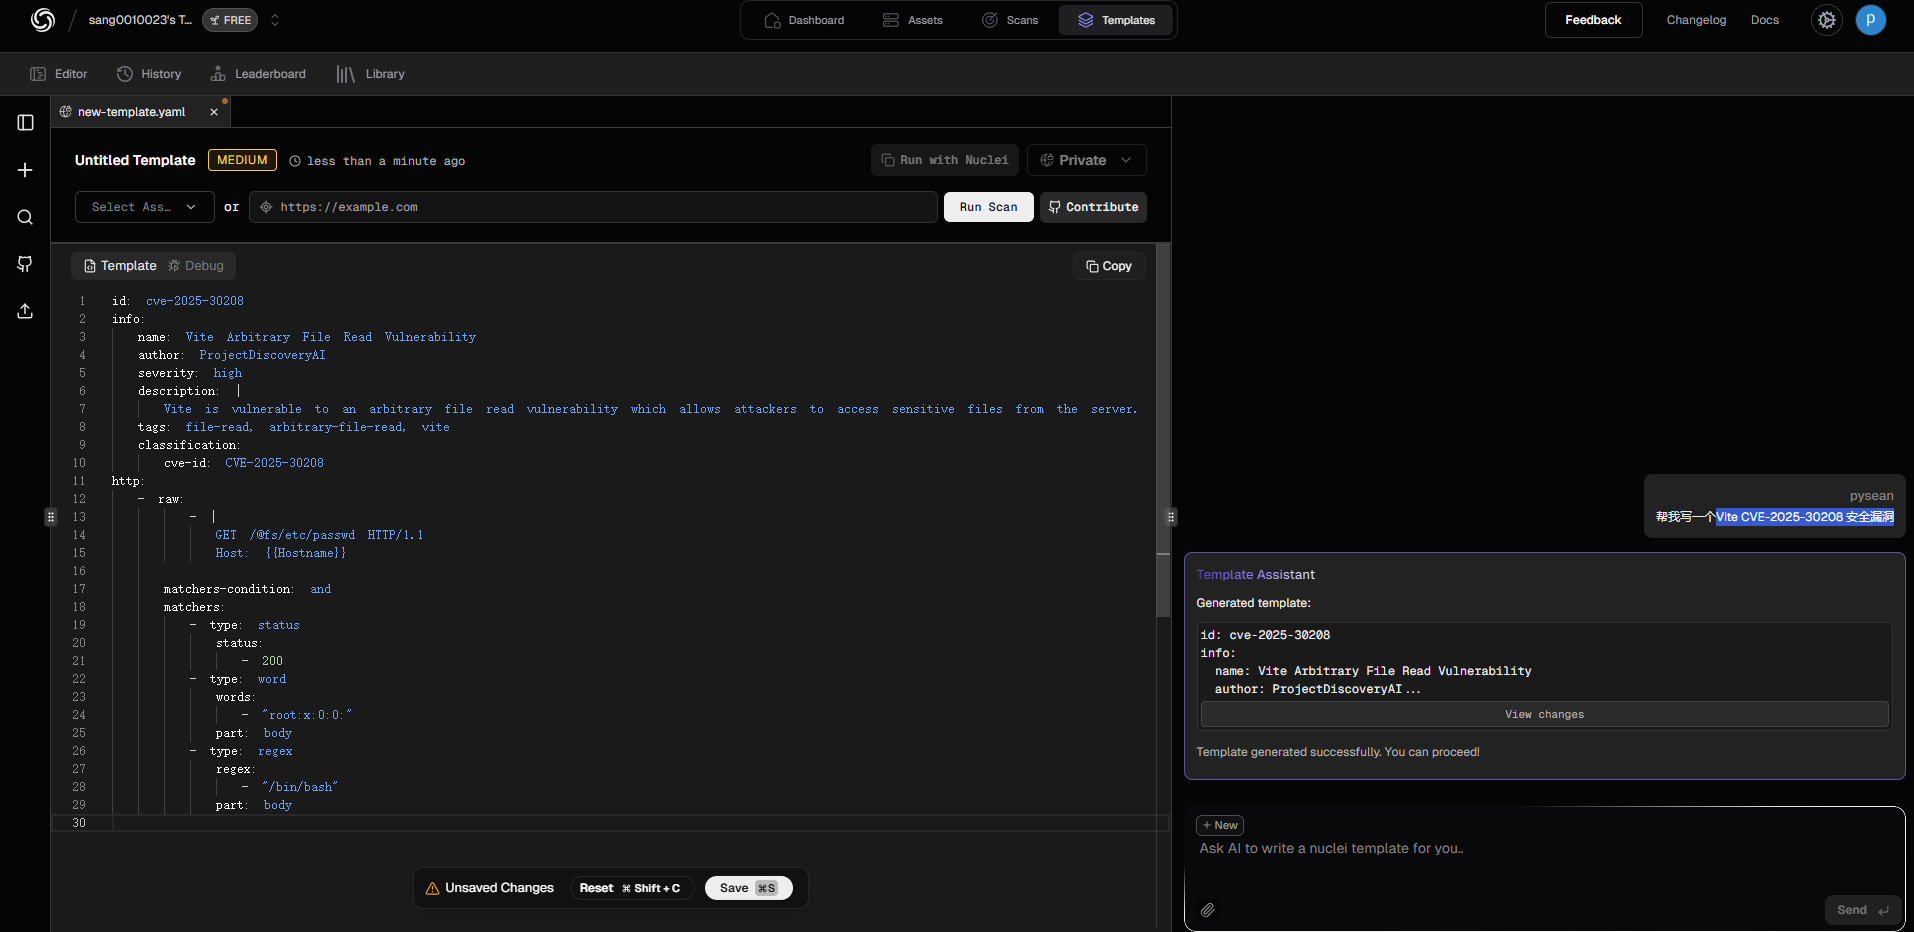The height and width of the screenshot is (932, 1914).
Task: Click the Contribute button
Action: [1093, 207]
